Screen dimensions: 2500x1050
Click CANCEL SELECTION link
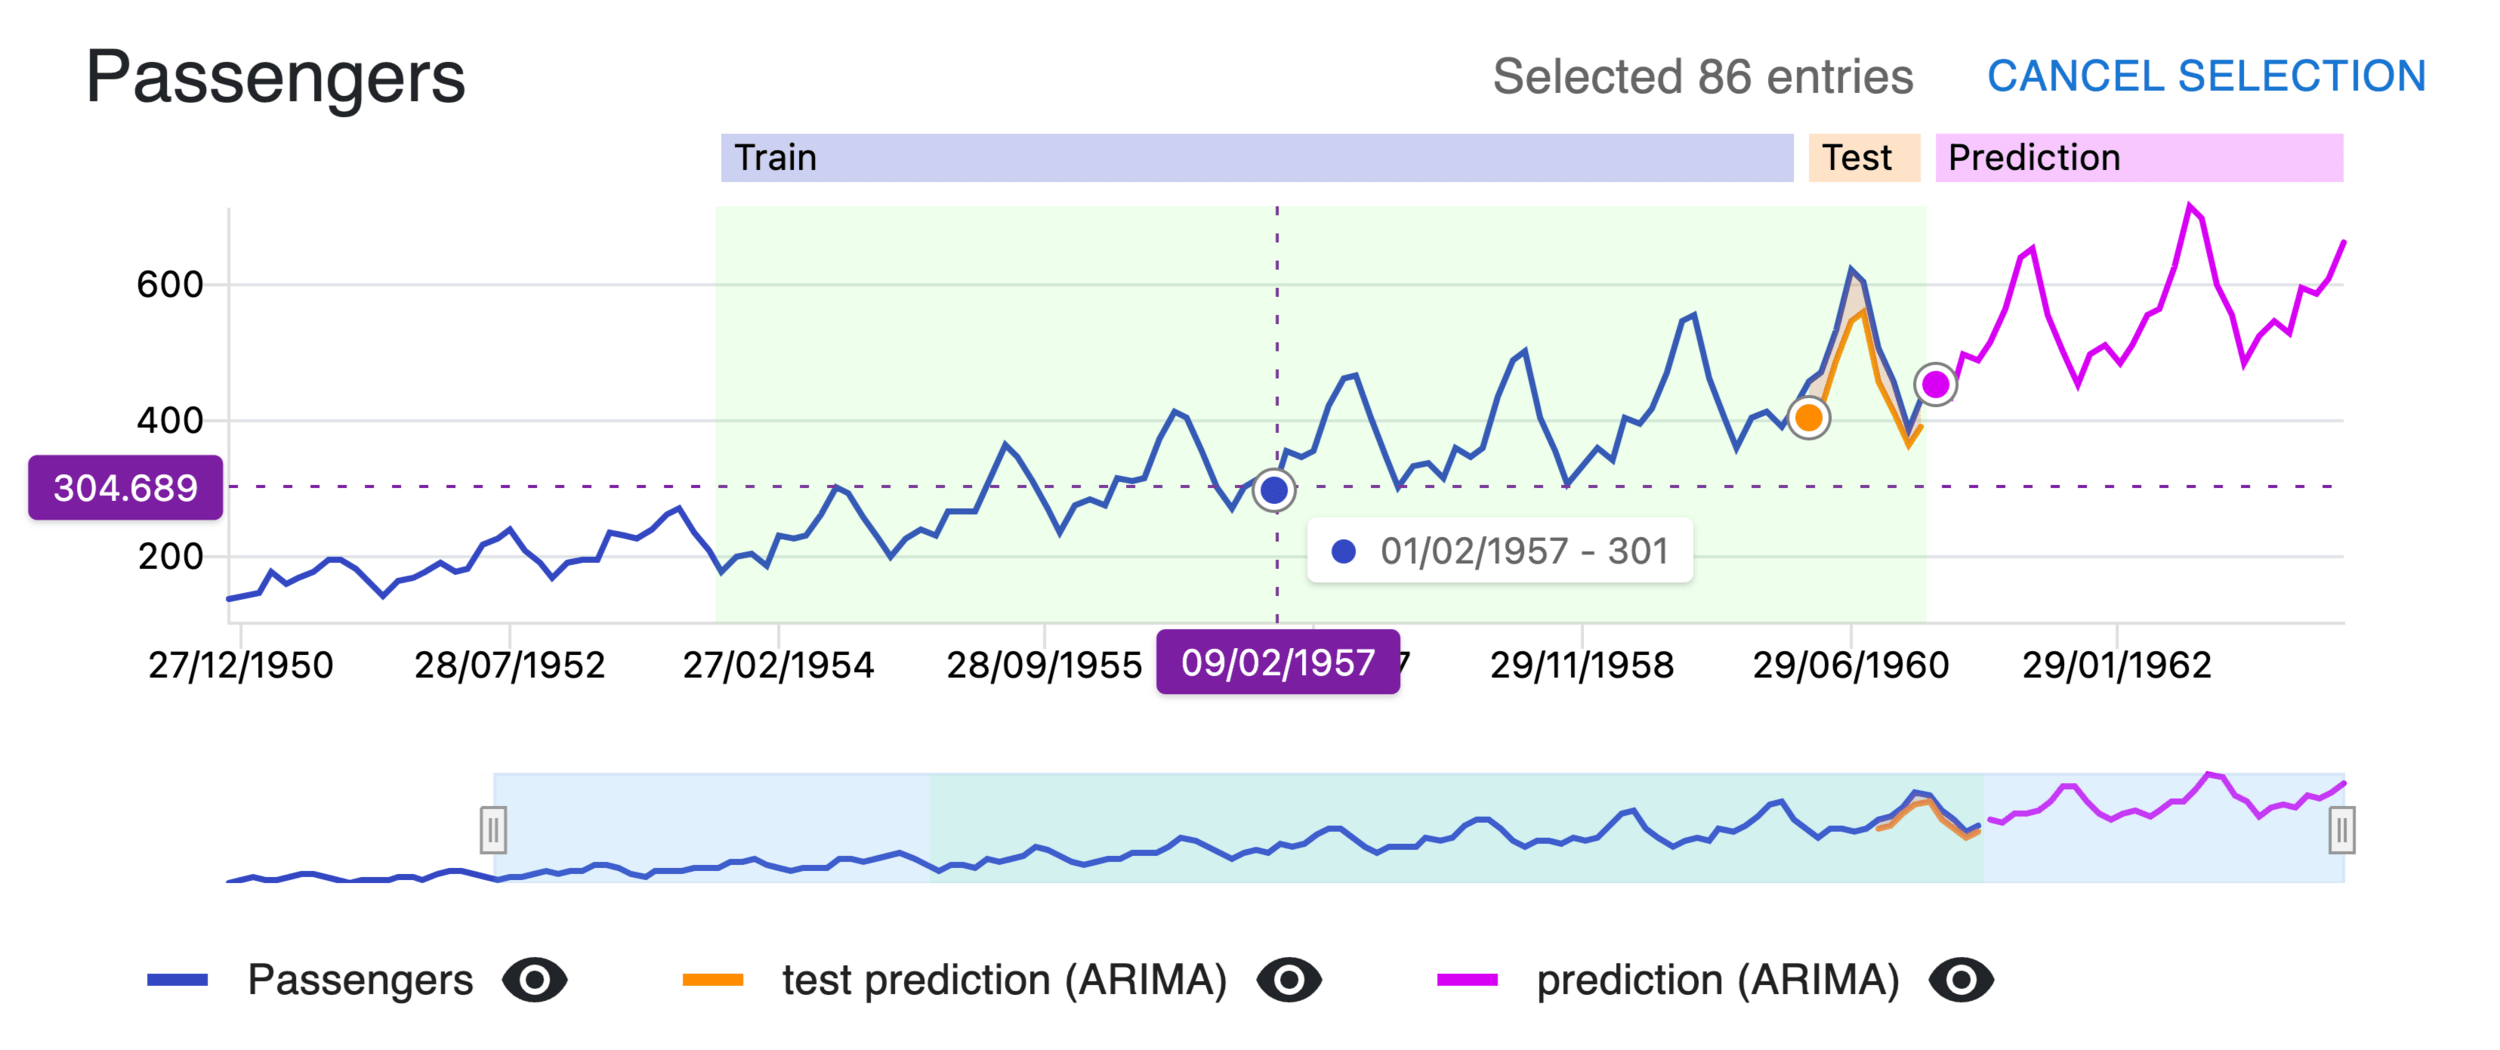(x=2206, y=77)
